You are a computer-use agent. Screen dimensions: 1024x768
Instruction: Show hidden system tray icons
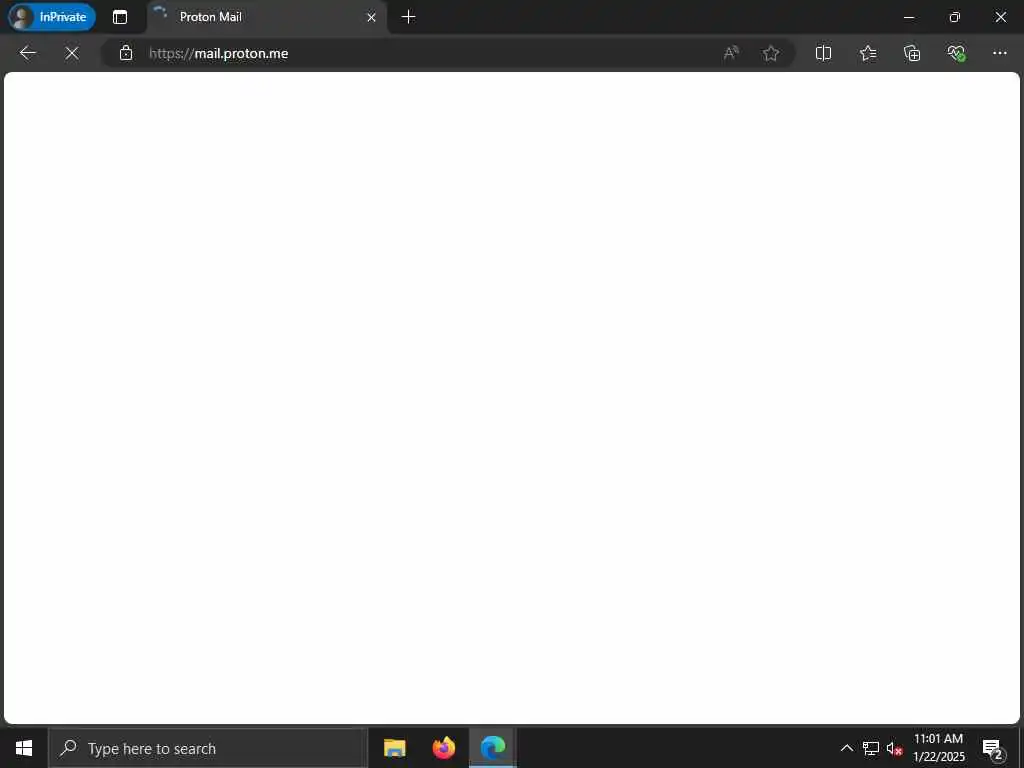pyautogui.click(x=846, y=748)
